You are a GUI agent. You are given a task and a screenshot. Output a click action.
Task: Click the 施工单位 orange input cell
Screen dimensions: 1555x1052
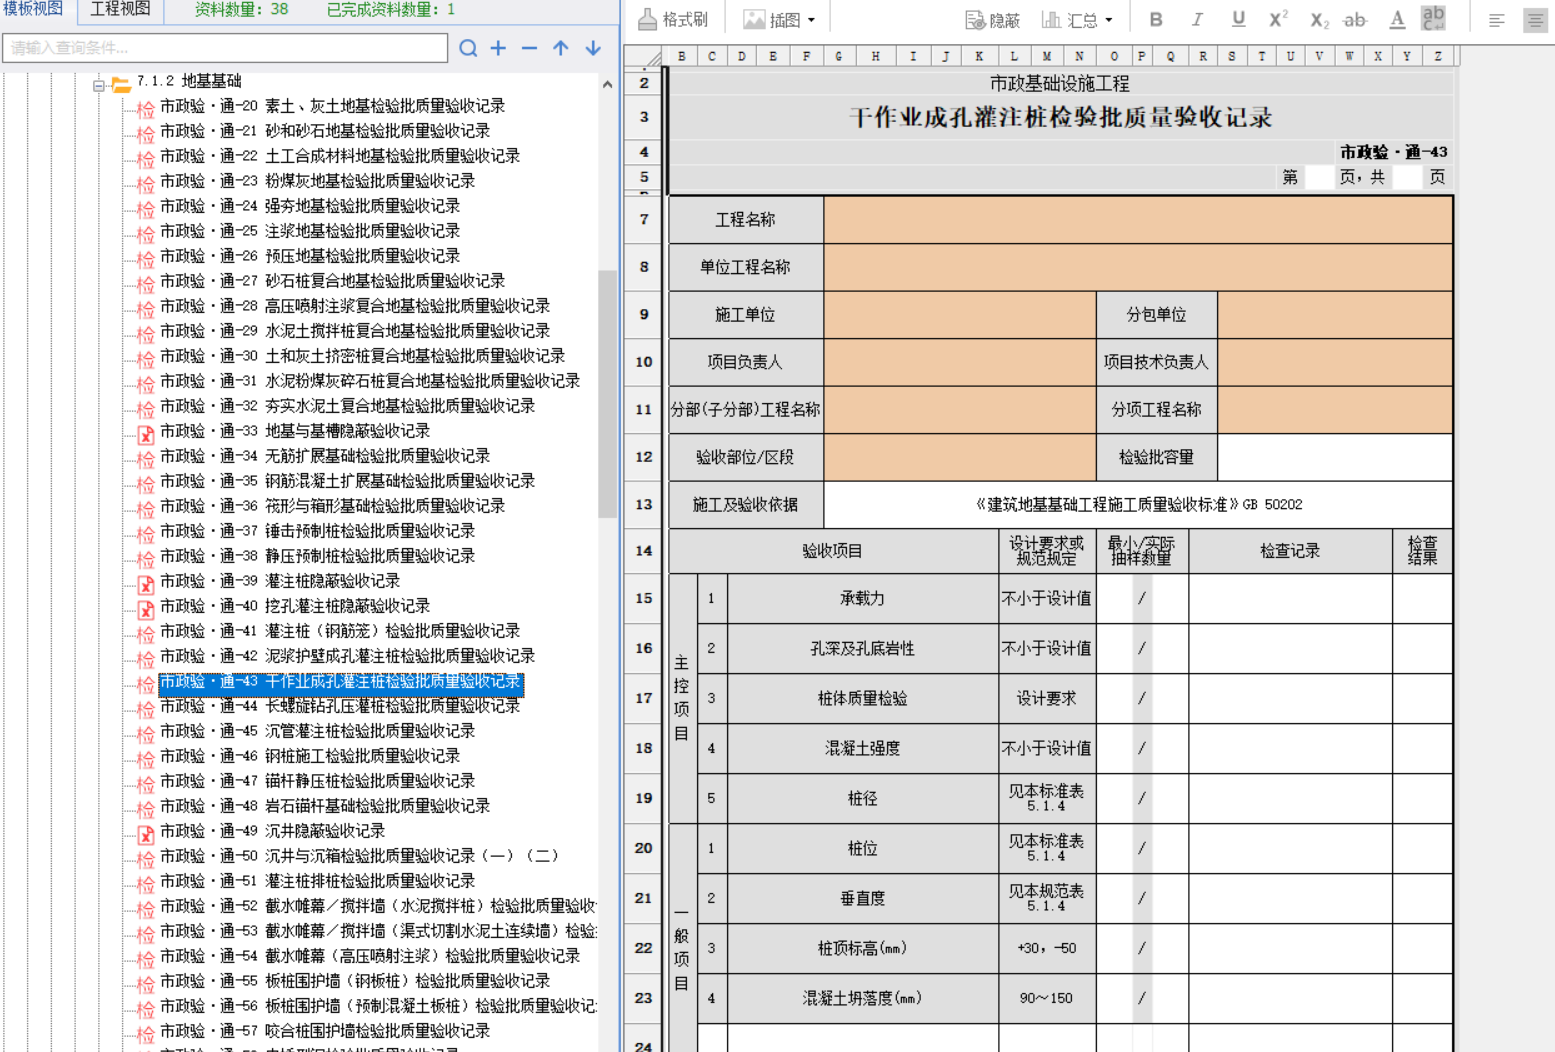point(960,315)
